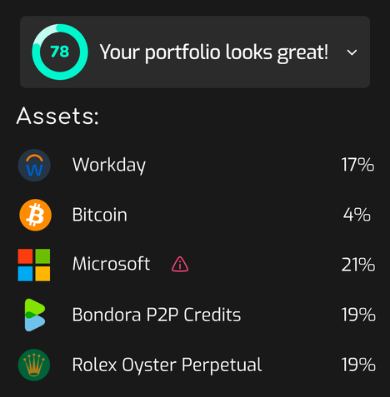Click Bitcoin's 4% allocation value
The image size is (390, 397).
pos(357,215)
